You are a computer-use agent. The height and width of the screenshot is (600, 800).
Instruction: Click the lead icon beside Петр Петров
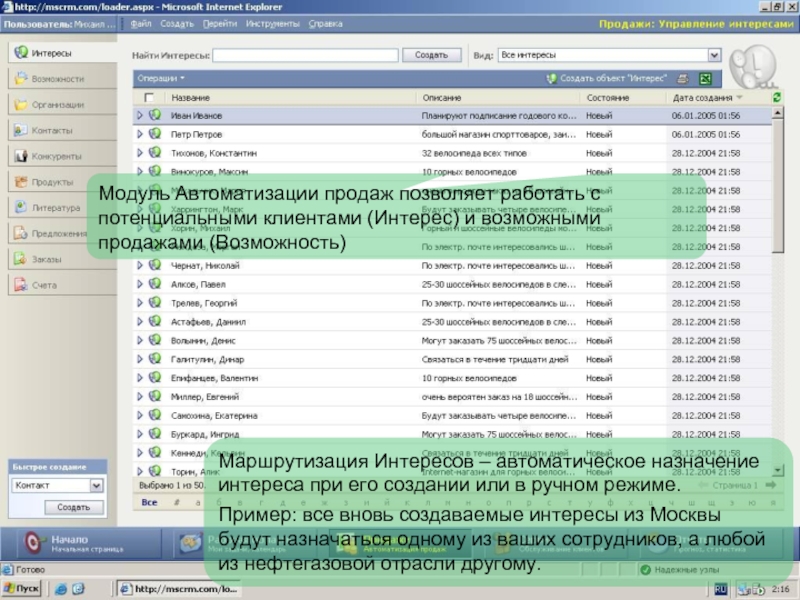pyautogui.click(x=155, y=134)
